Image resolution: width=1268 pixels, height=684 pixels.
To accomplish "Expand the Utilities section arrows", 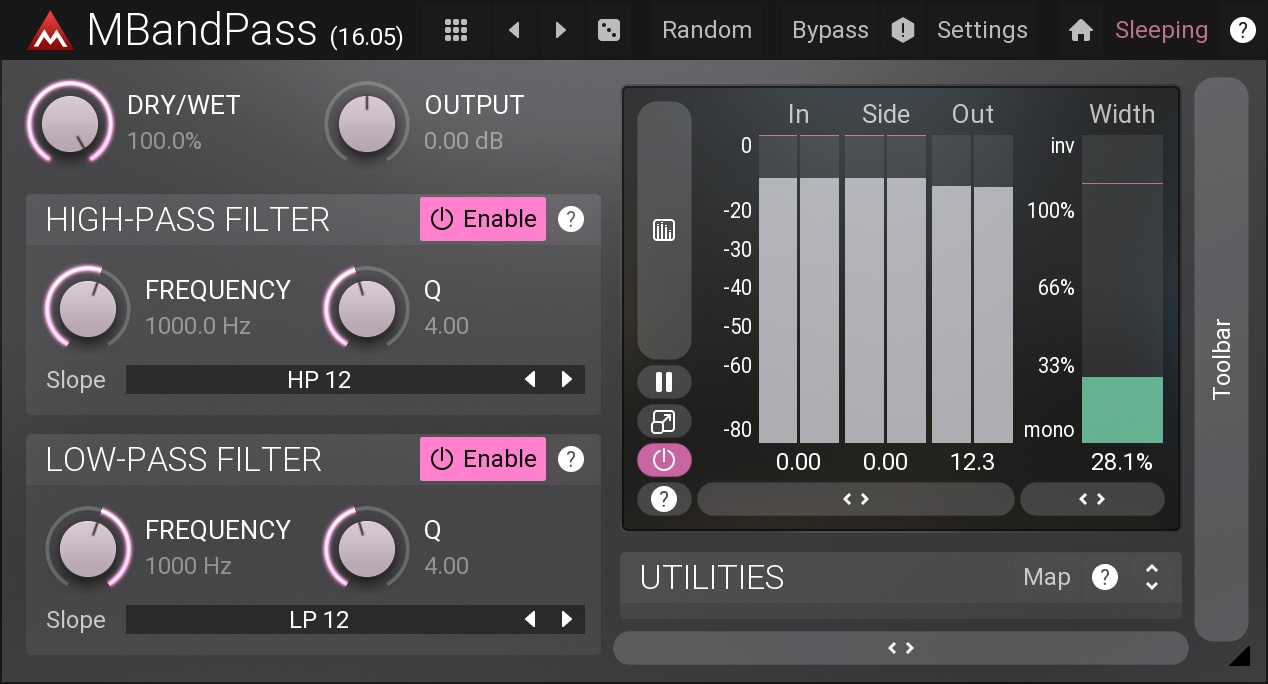I will coord(1152,577).
